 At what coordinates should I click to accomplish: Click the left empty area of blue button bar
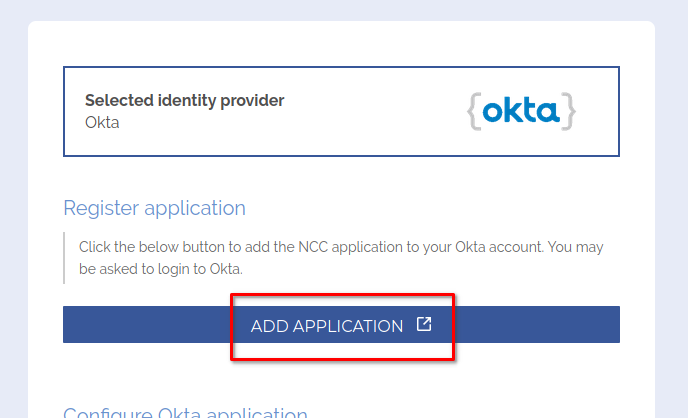click(140, 325)
